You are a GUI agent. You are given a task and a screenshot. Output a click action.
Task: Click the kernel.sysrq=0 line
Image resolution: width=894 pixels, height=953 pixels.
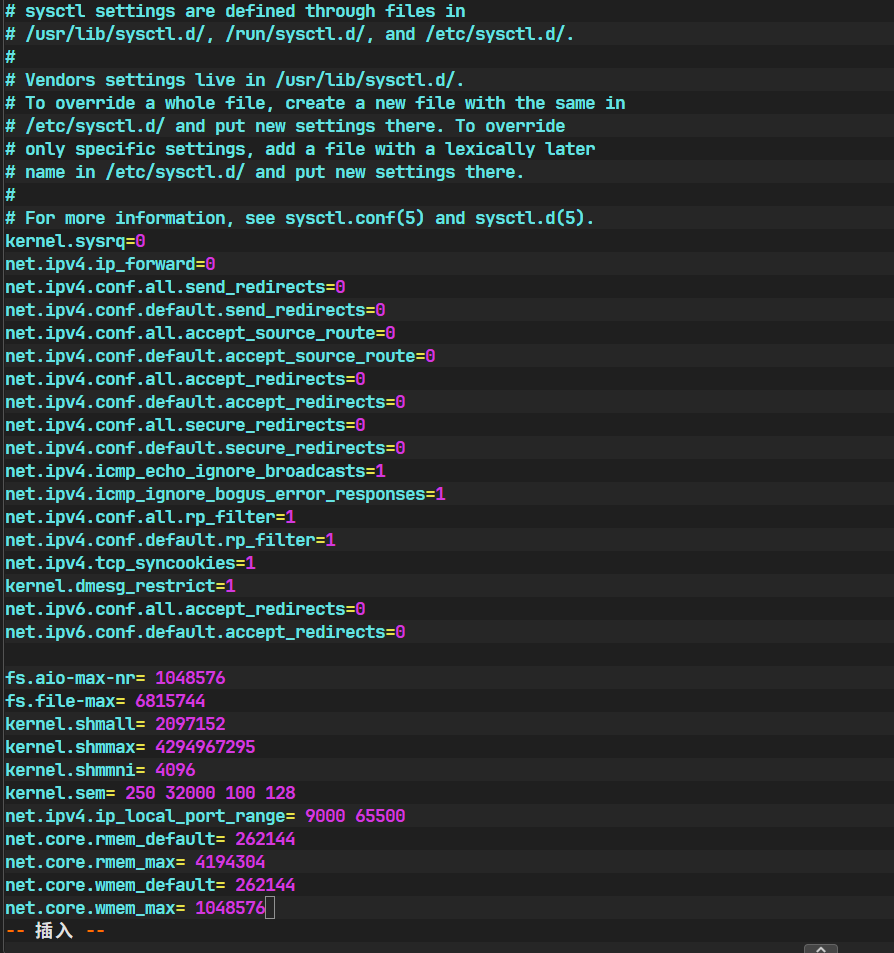(x=75, y=241)
